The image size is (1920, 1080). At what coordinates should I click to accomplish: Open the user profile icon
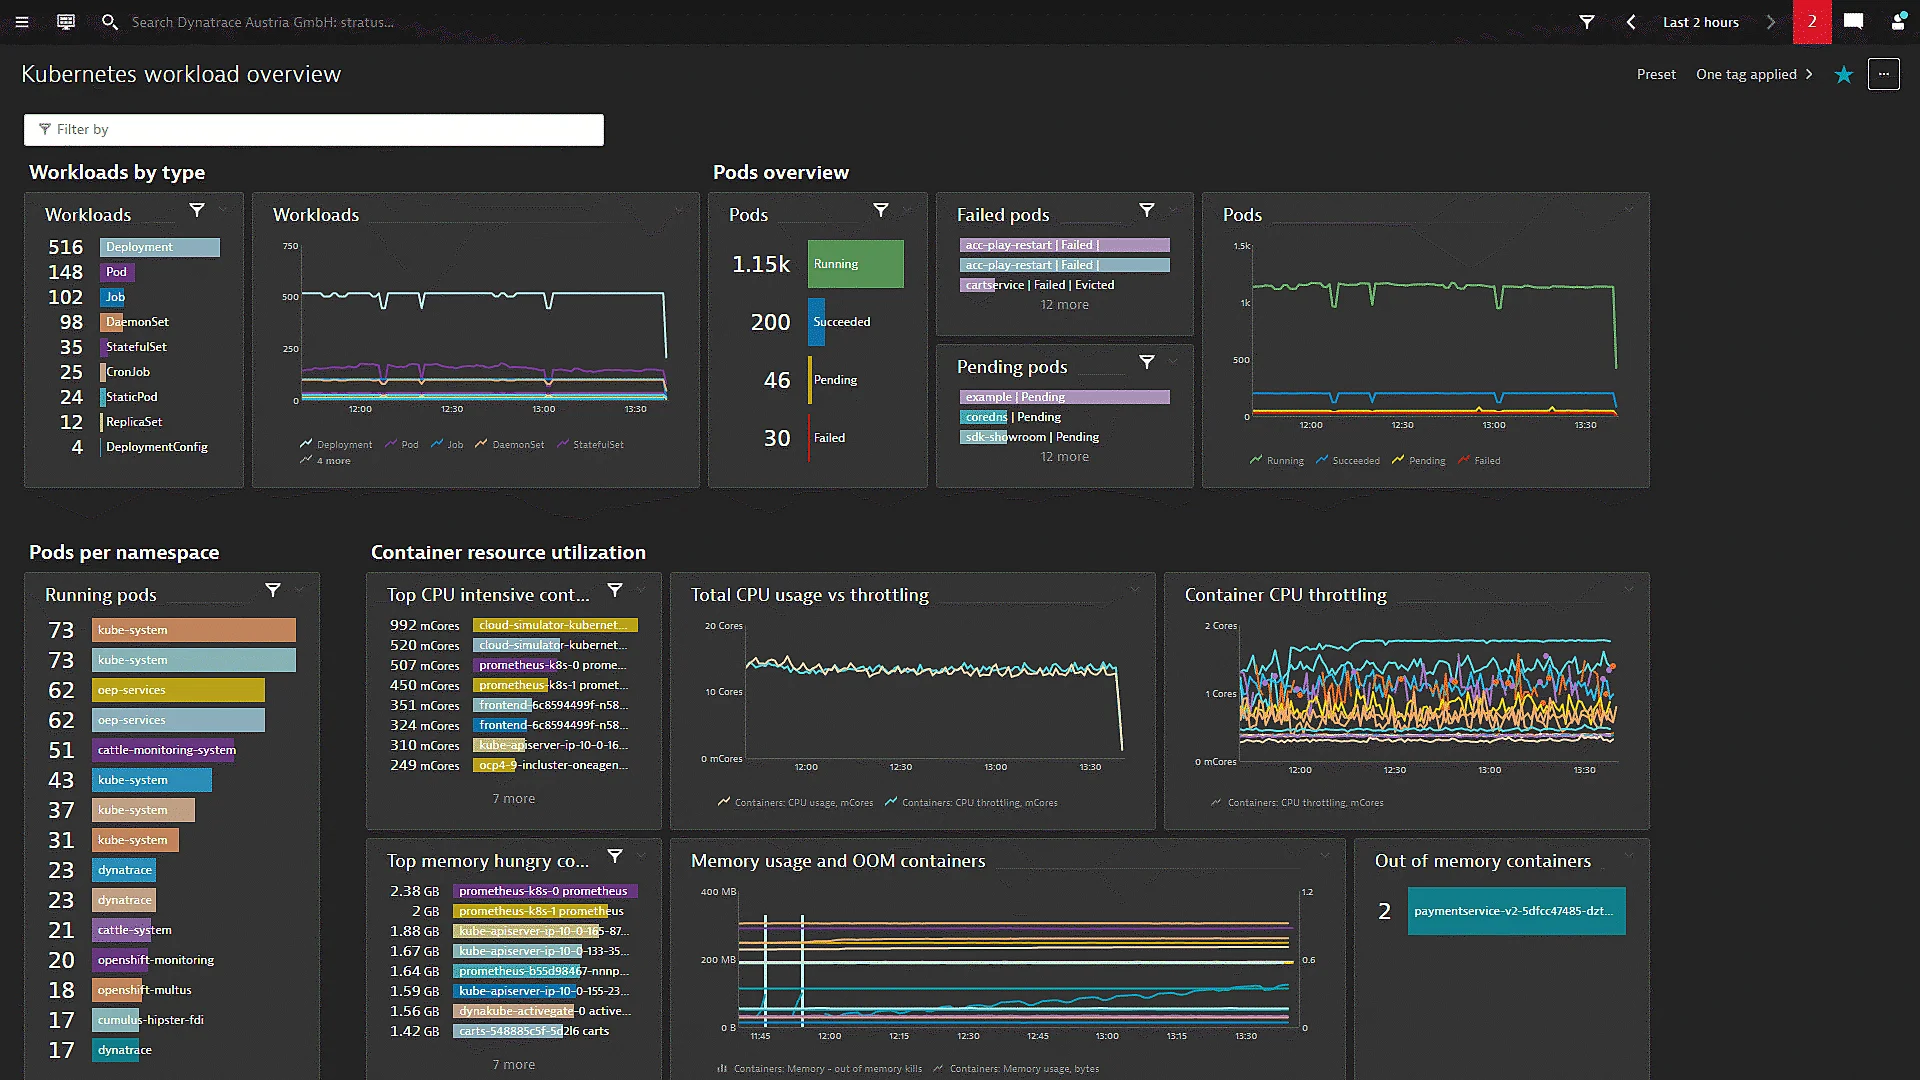1899,22
